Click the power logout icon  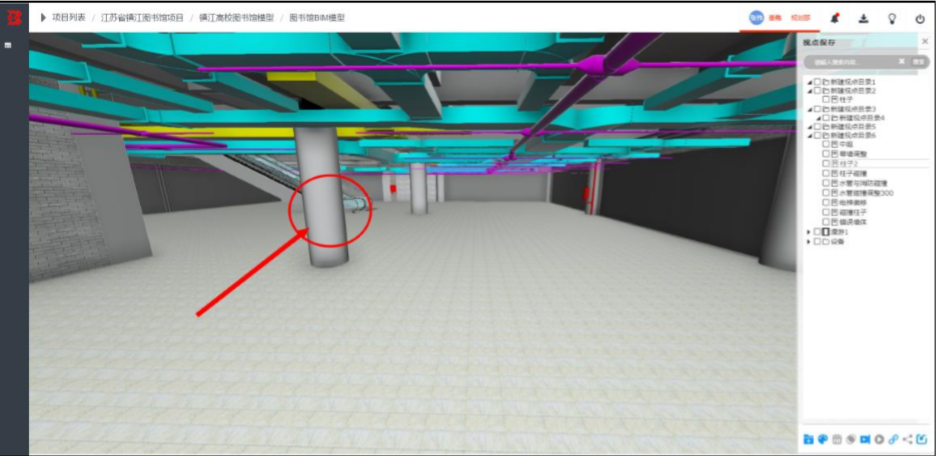coord(920,19)
